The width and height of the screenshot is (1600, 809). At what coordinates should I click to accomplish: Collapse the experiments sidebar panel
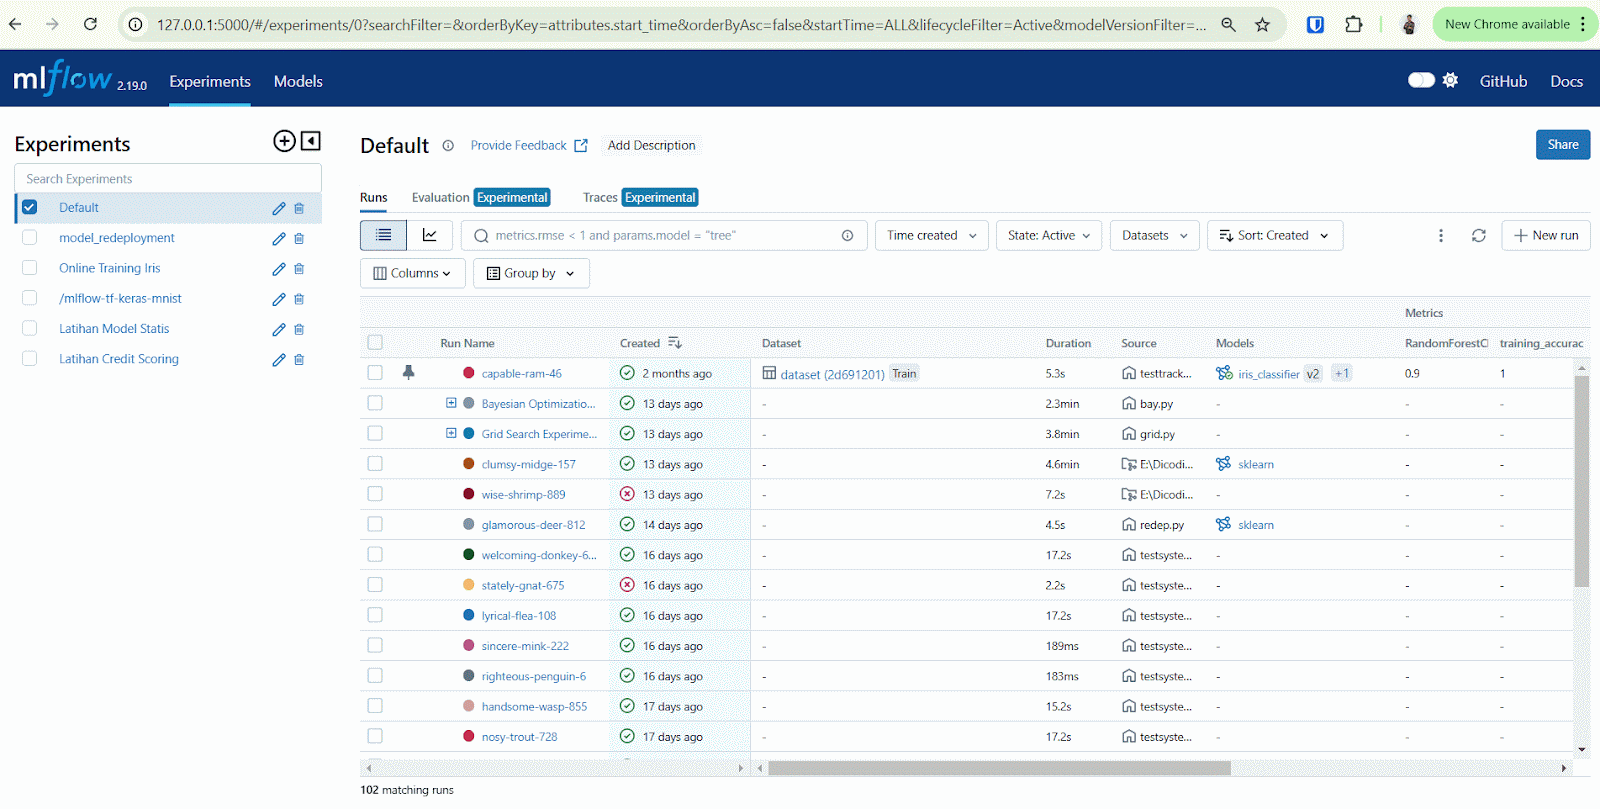pyautogui.click(x=311, y=141)
